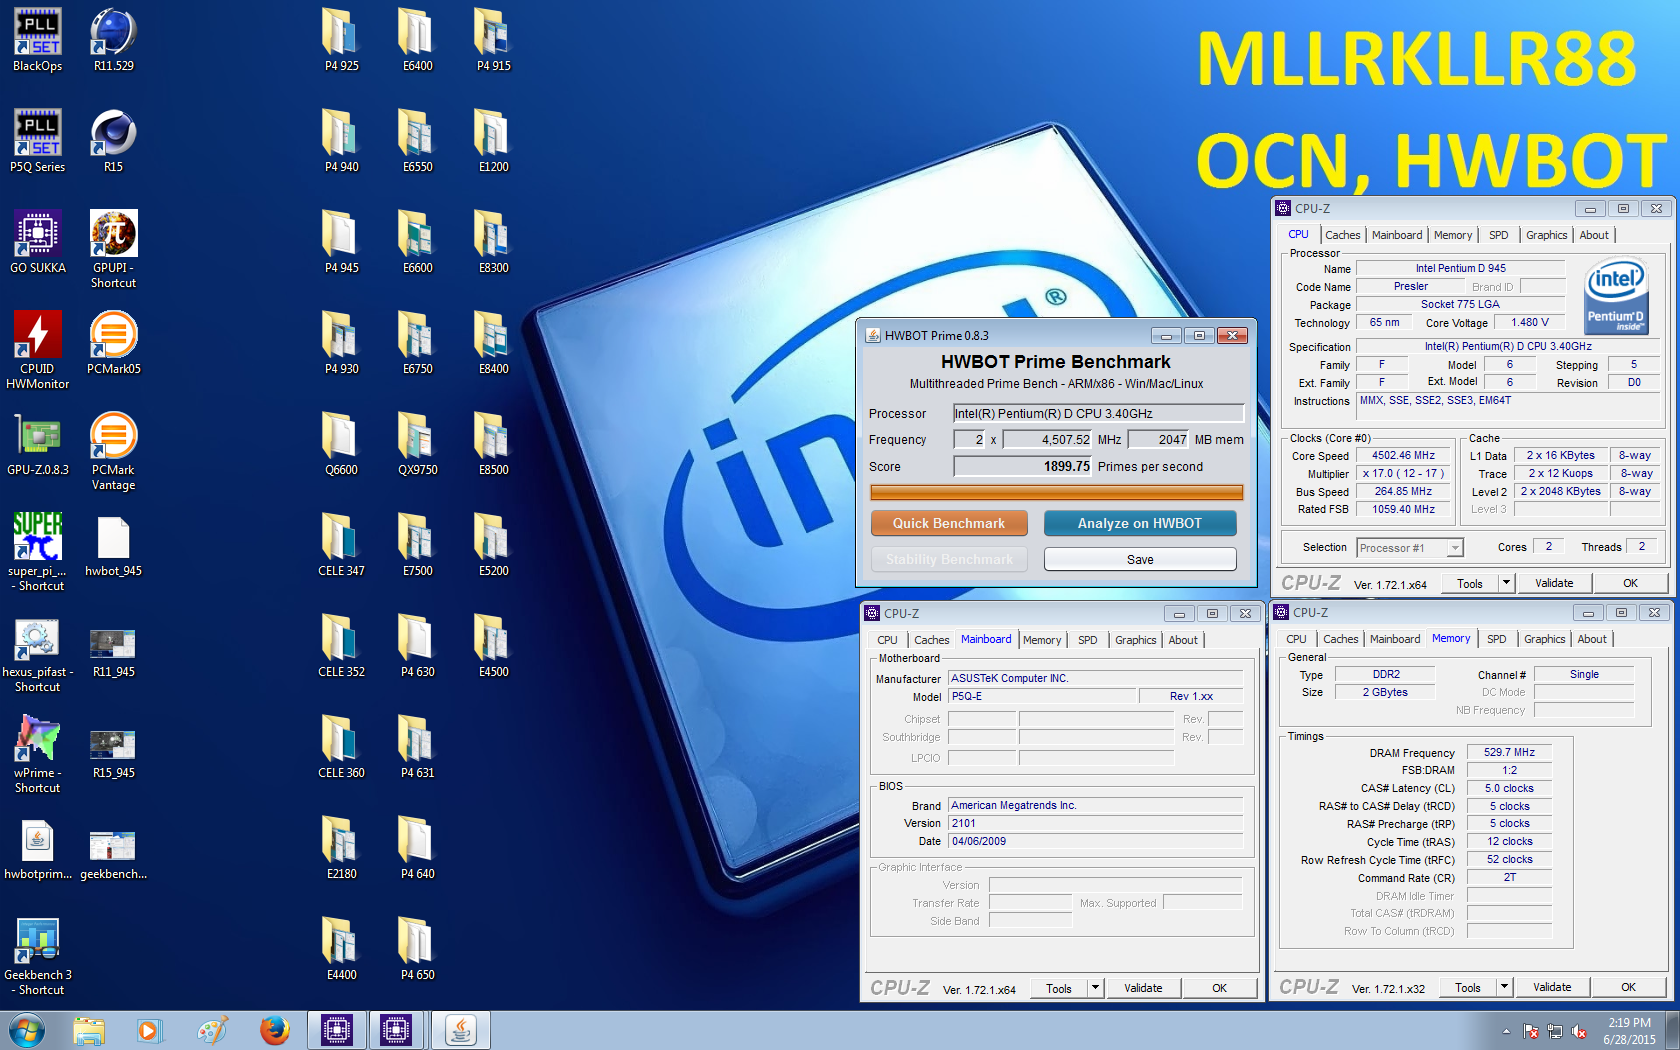Switch to Graphics tab in top CPU-Z window
This screenshot has height=1050, width=1680.
[x=1546, y=235]
